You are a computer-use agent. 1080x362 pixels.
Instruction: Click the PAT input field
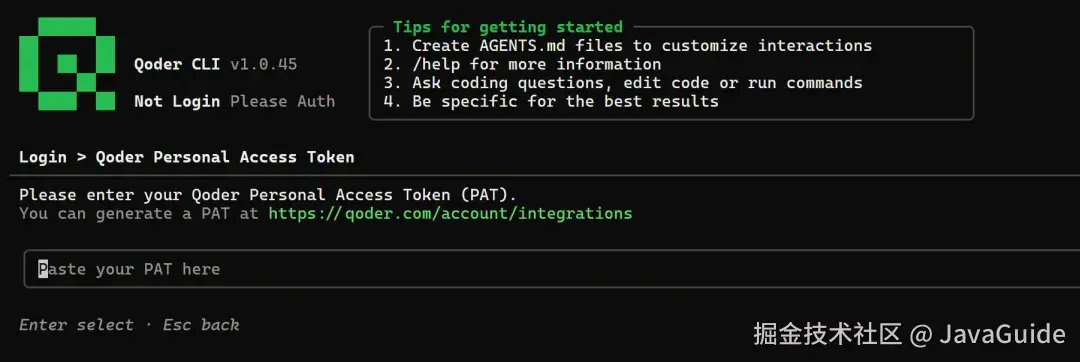tap(551, 268)
